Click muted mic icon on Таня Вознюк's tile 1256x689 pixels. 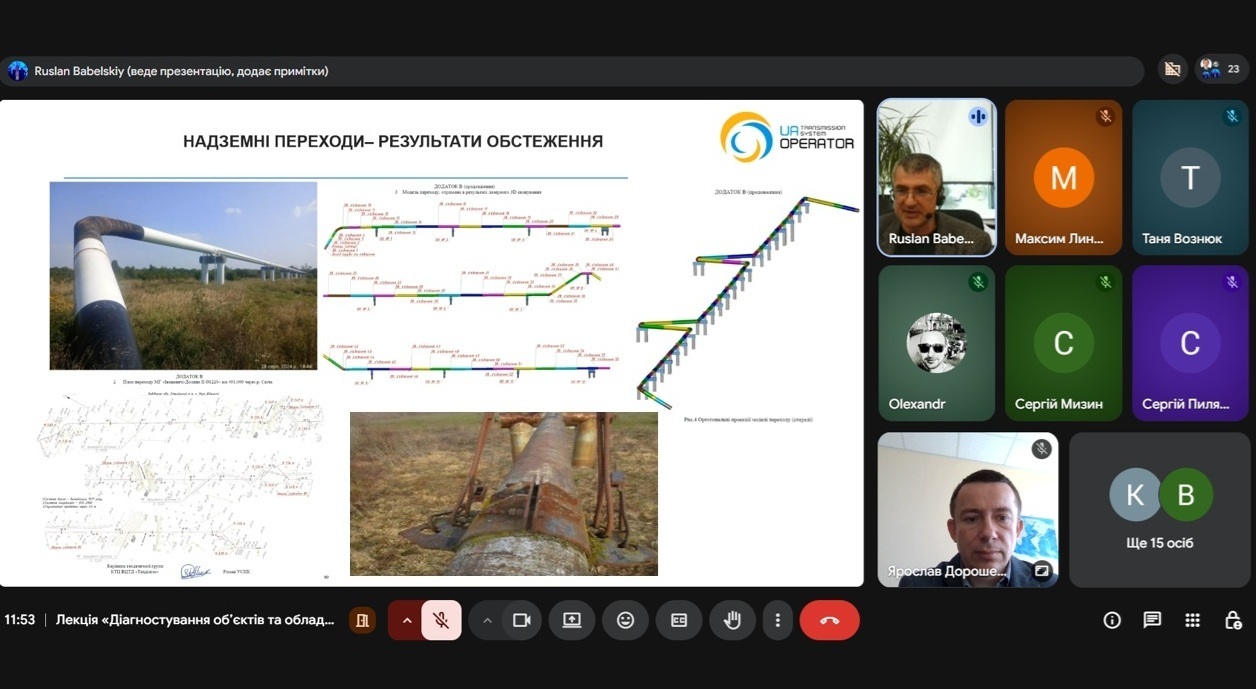tap(1232, 116)
